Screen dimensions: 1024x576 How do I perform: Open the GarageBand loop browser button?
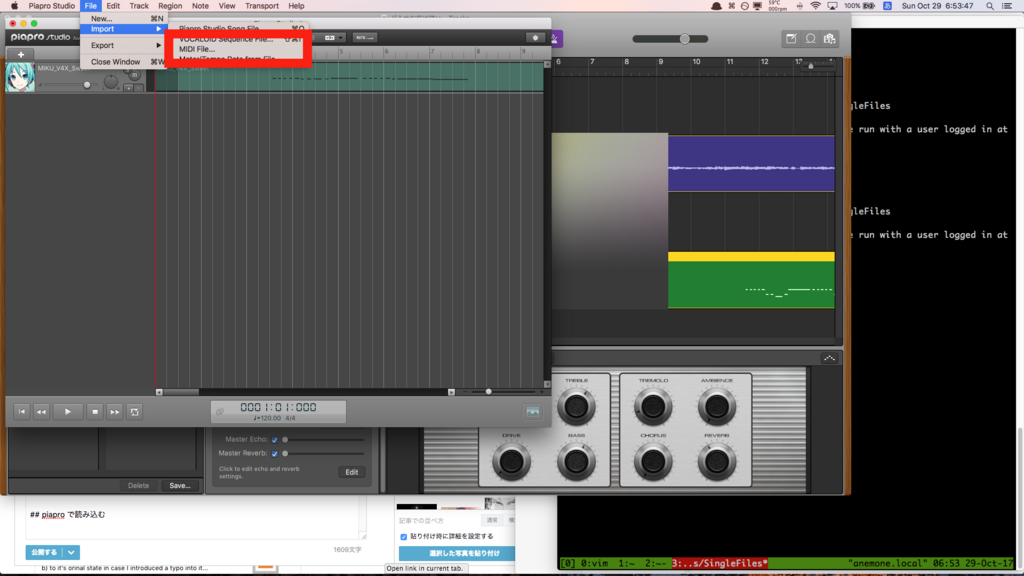pyautogui.click(x=810, y=39)
